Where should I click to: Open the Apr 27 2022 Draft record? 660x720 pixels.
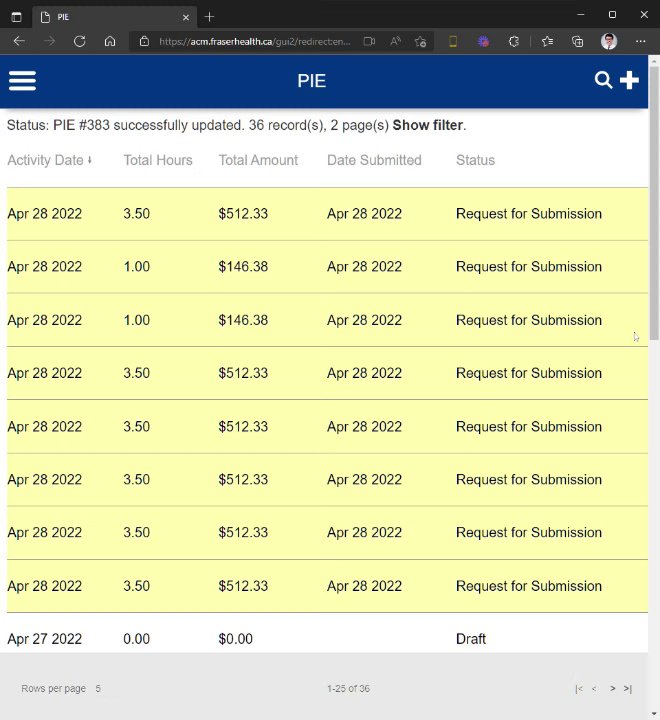click(x=45, y=639)
